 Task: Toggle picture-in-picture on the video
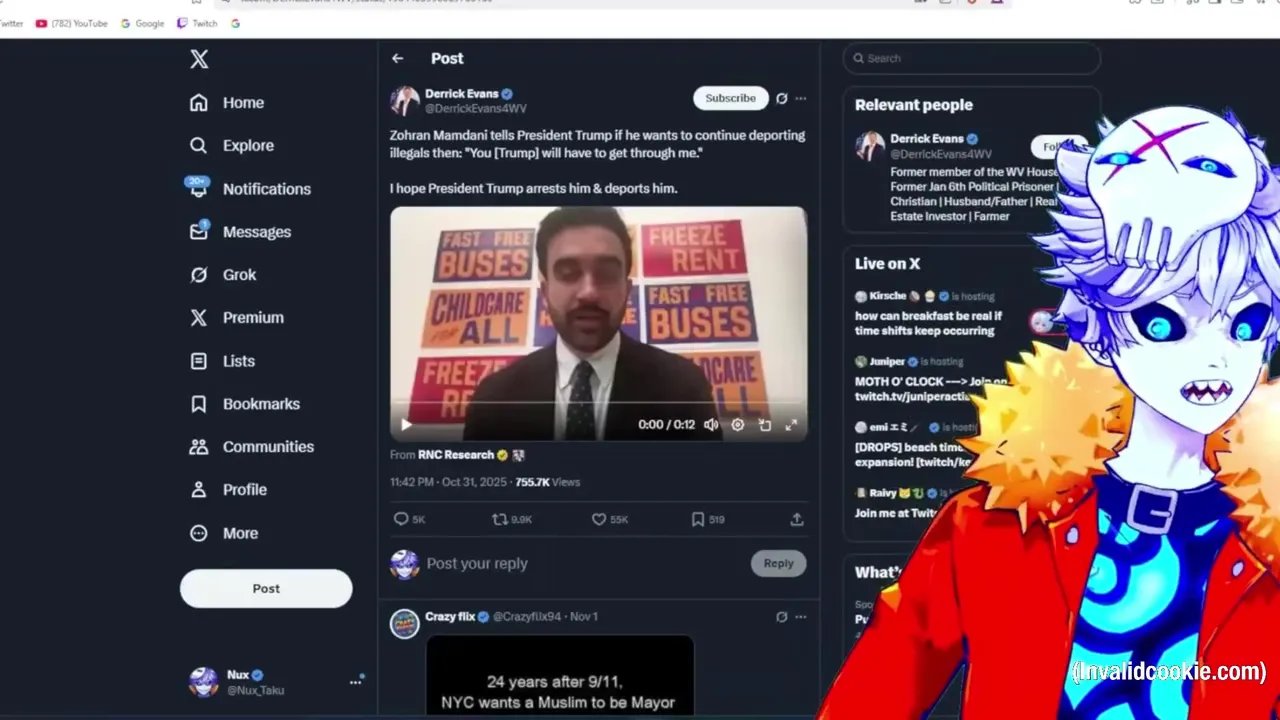point(765,425)
